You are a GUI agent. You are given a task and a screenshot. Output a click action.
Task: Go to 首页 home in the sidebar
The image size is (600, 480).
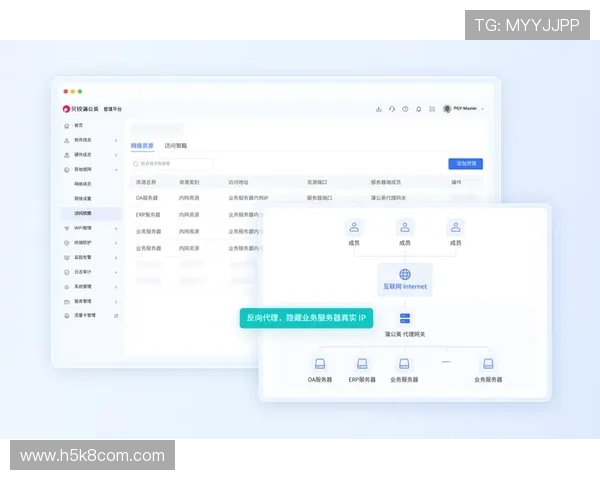[x=78, y=126]
